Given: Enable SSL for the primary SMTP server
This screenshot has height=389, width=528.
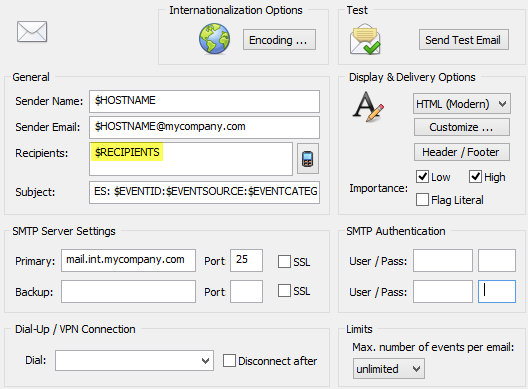Looking at the screenshot, I should point(284,261).
